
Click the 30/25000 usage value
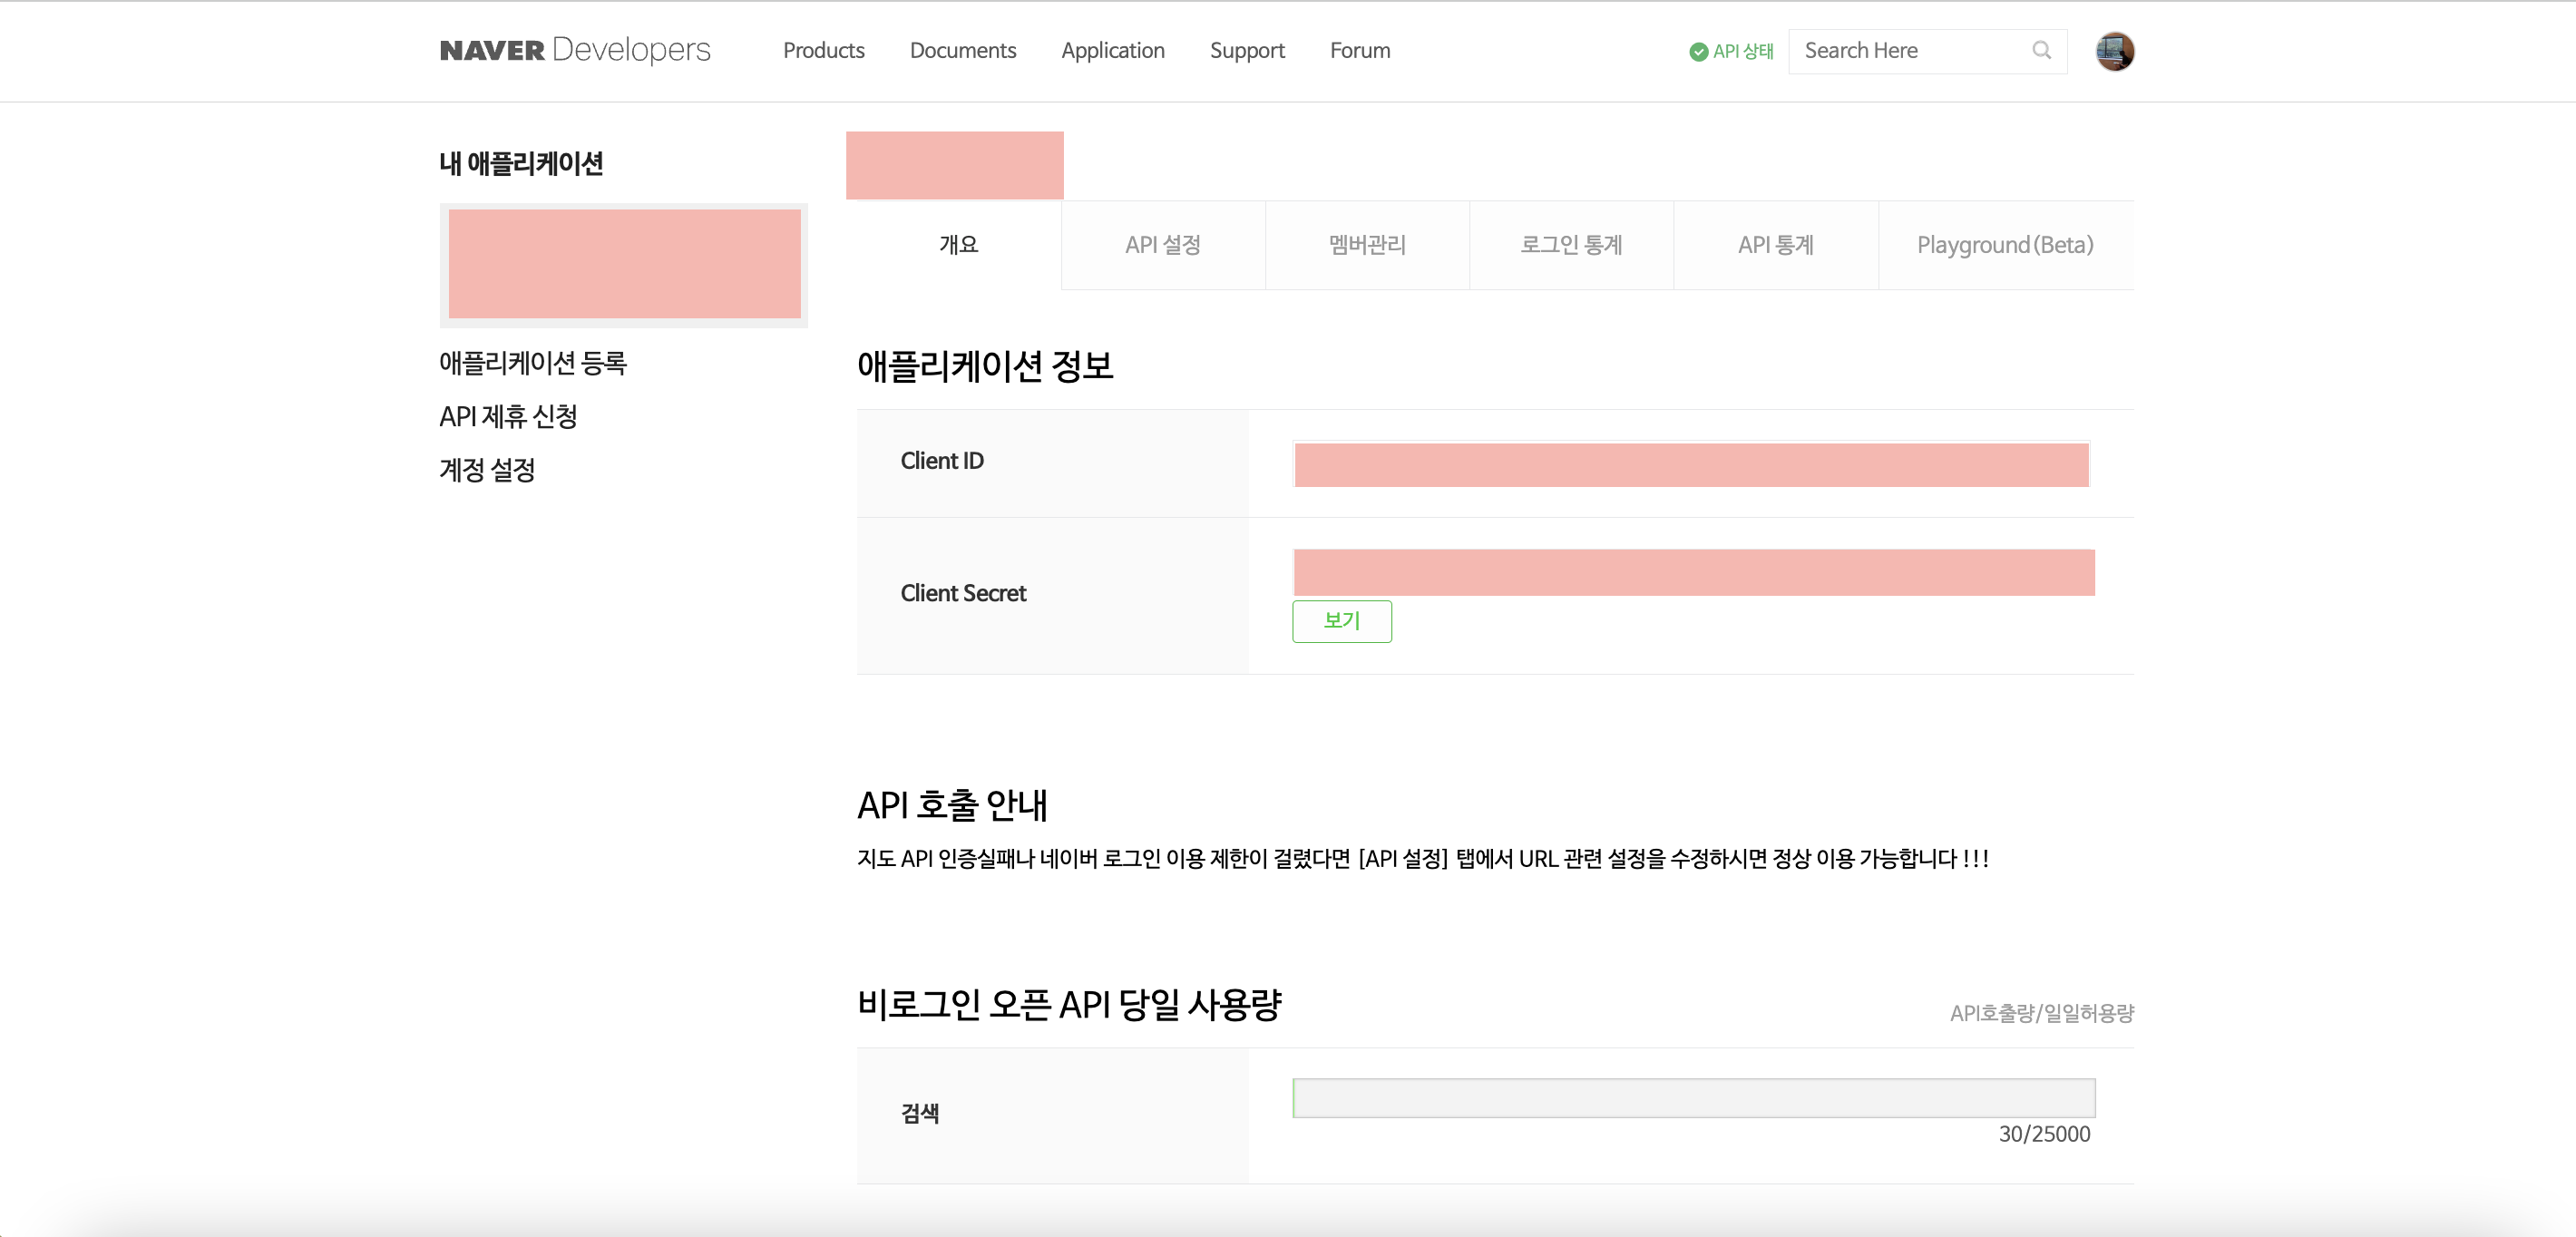pos(2044,1134)
